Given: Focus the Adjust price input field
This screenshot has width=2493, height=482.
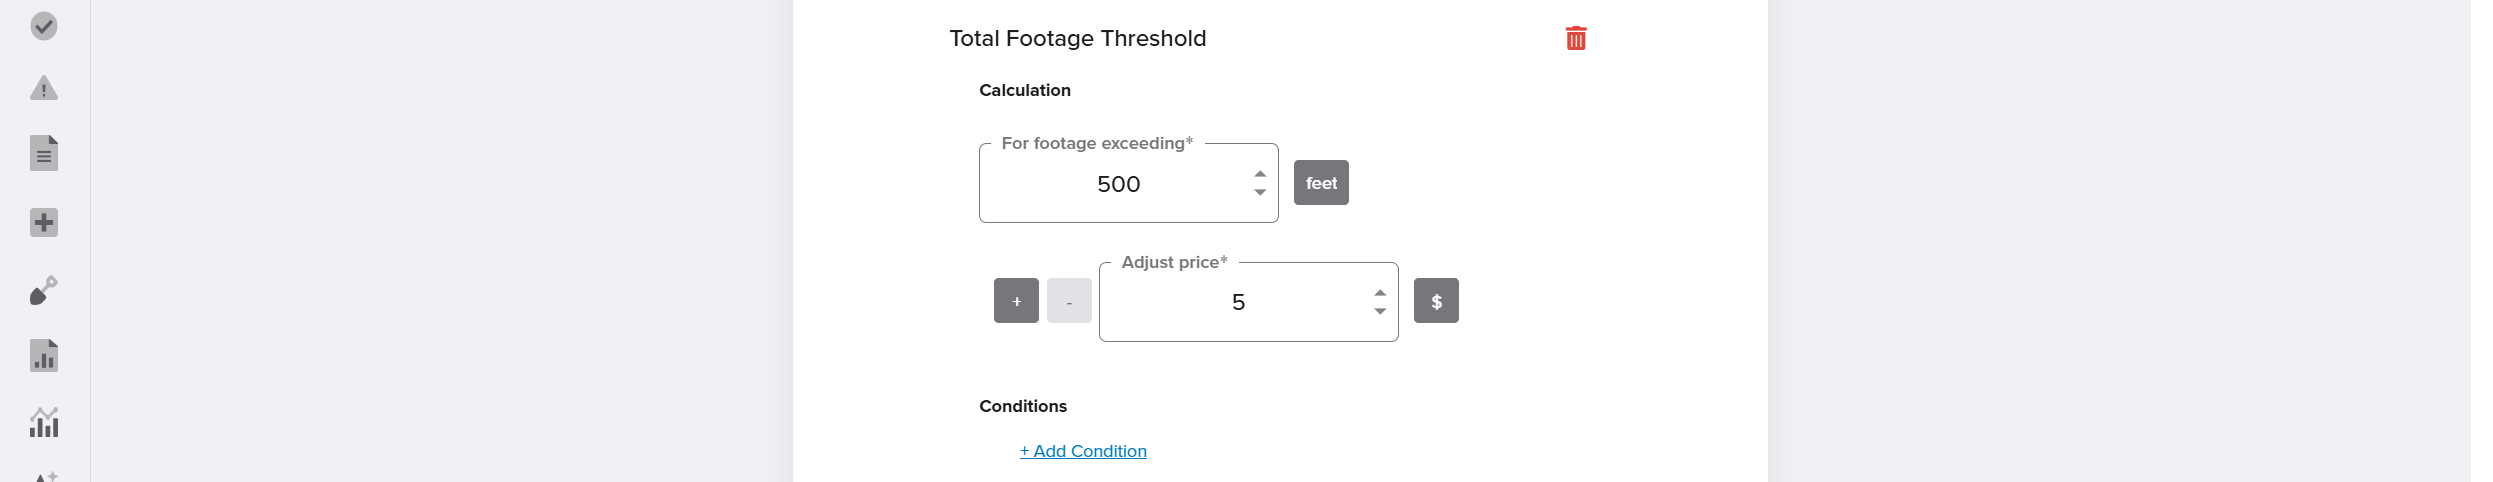Looking at the screenshot, I should coord(1238,303).
